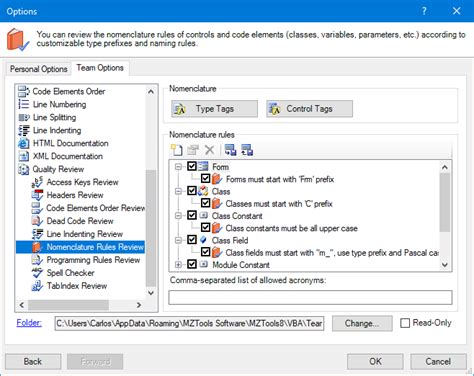
Task: Click the Programming Rules Review icon
Action: 37,260
